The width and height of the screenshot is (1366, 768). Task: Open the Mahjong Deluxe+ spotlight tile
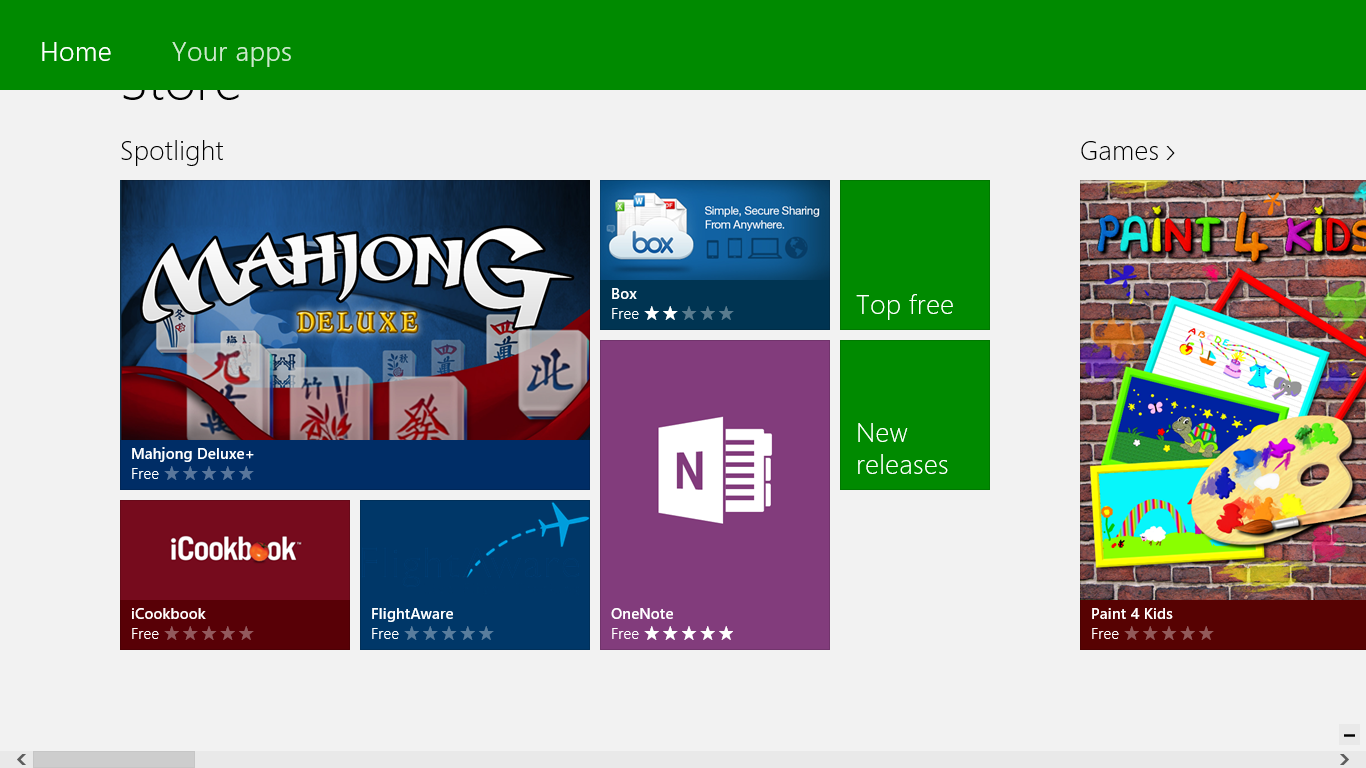click(355, 335)
